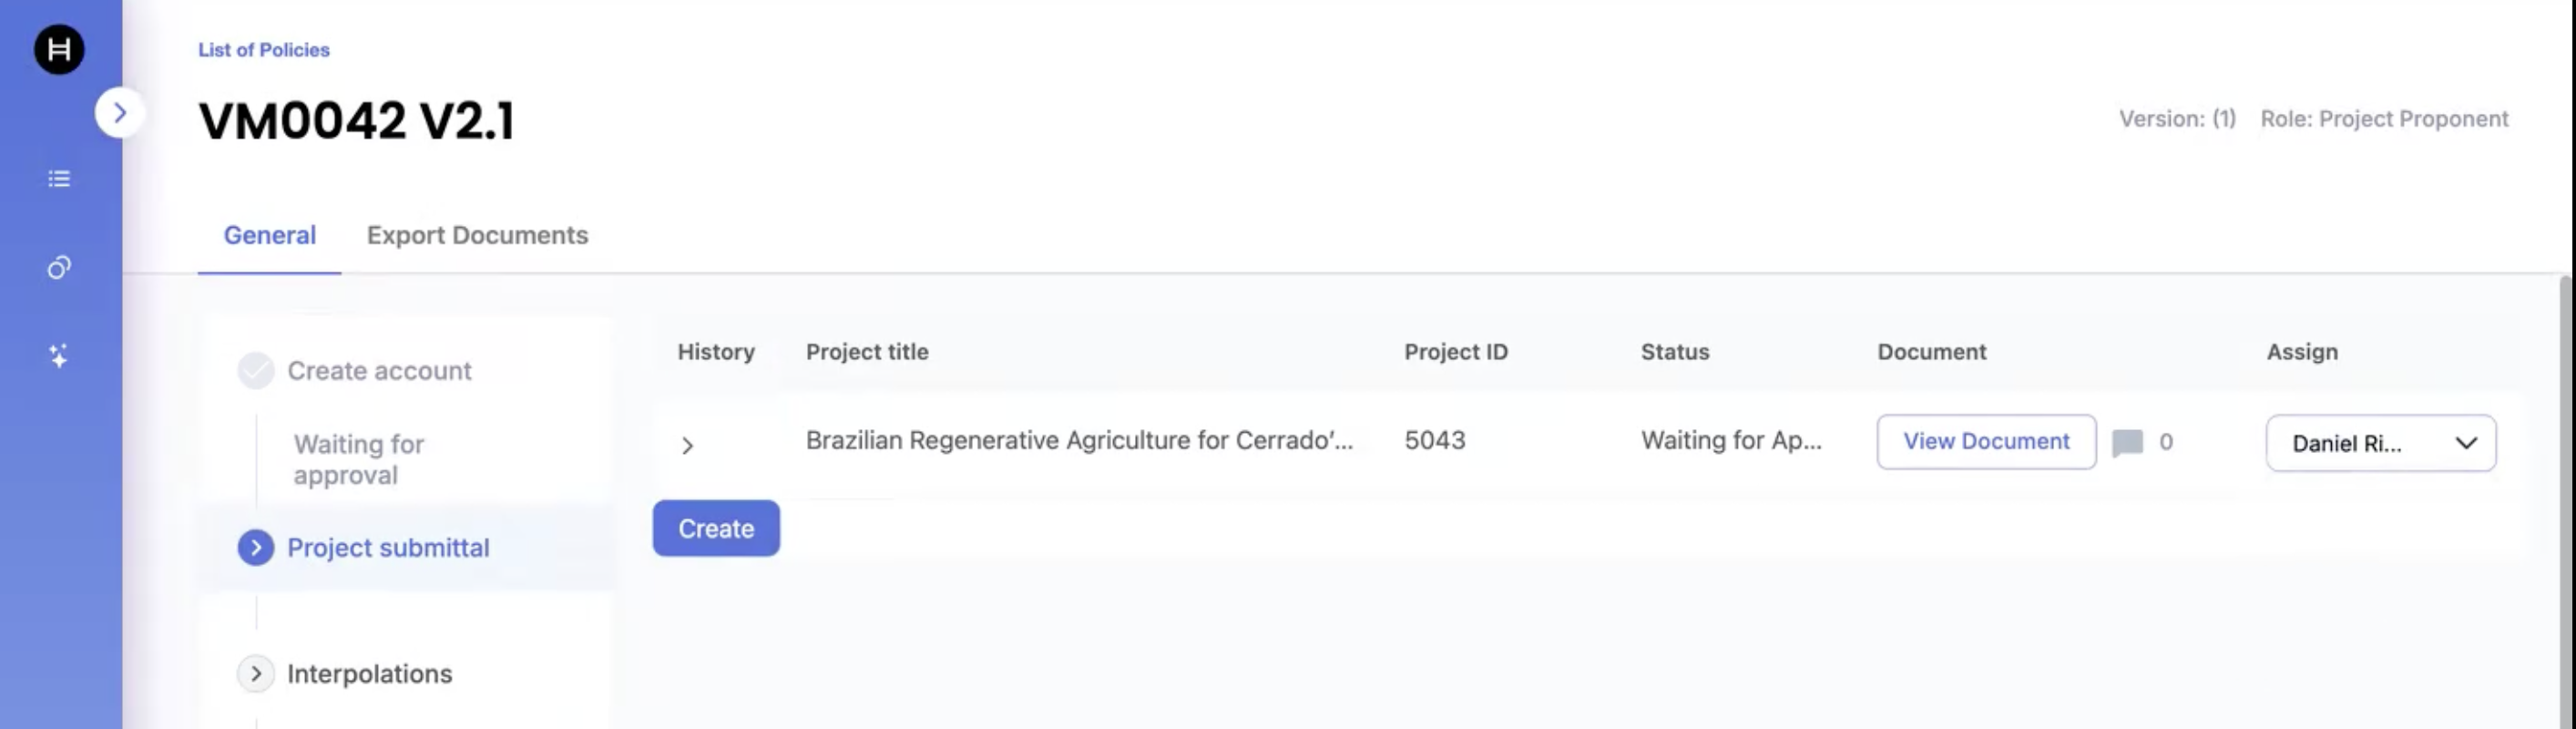Open comments icon next to View Document
2576x729 pixels.
(2126, 443)
